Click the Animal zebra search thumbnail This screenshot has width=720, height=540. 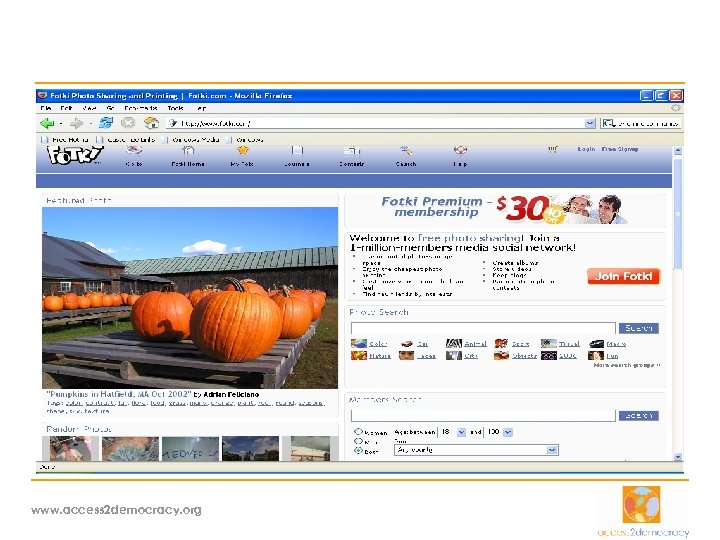pyautogui.click(x=454, y=343)
